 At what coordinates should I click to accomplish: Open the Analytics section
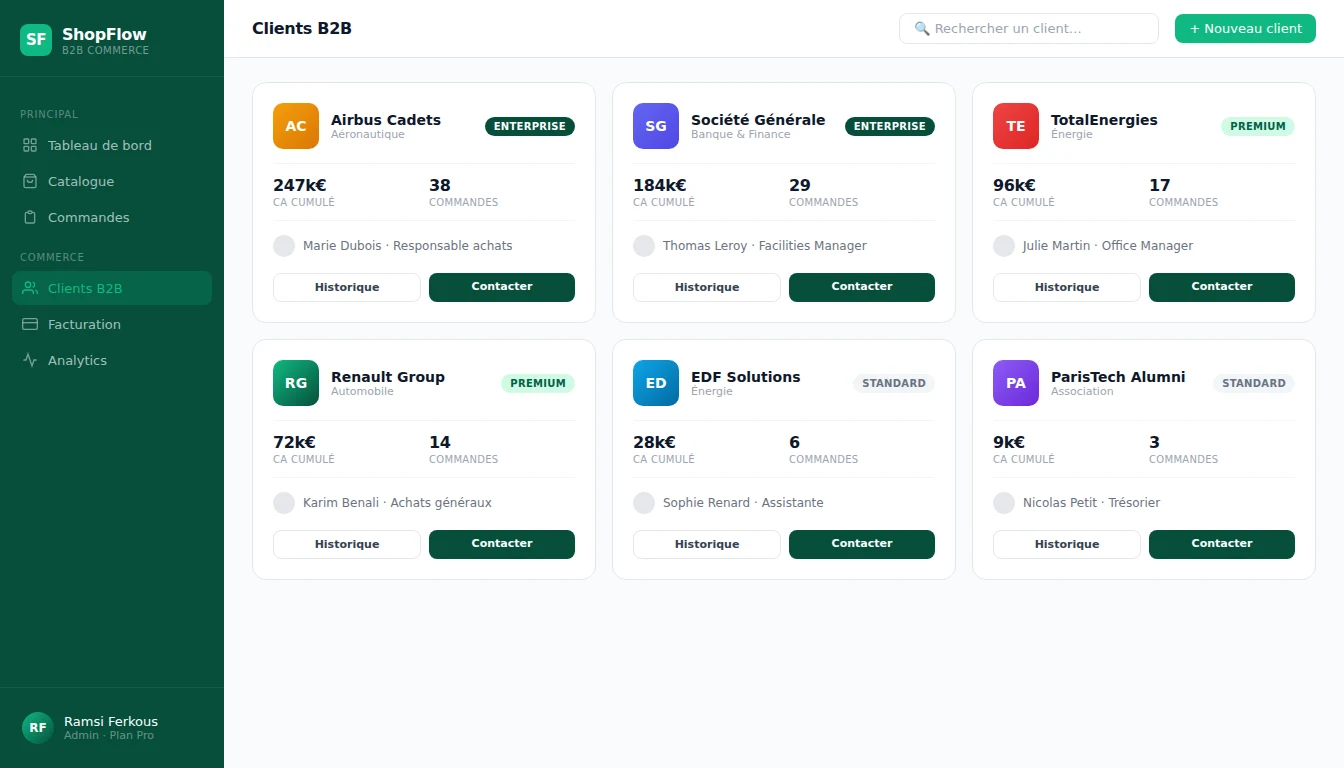[112, 360]
